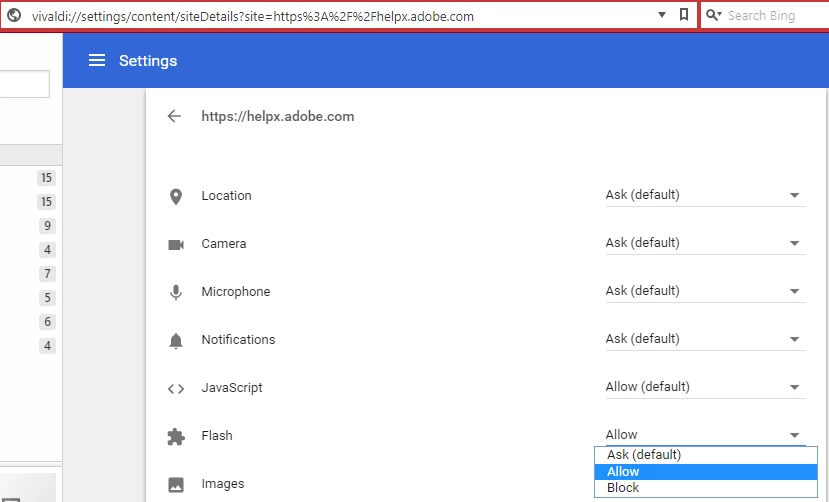Go back using the arrow beside helpx.adobe.com
829x502 pixels.
click(x=174, y=116)
